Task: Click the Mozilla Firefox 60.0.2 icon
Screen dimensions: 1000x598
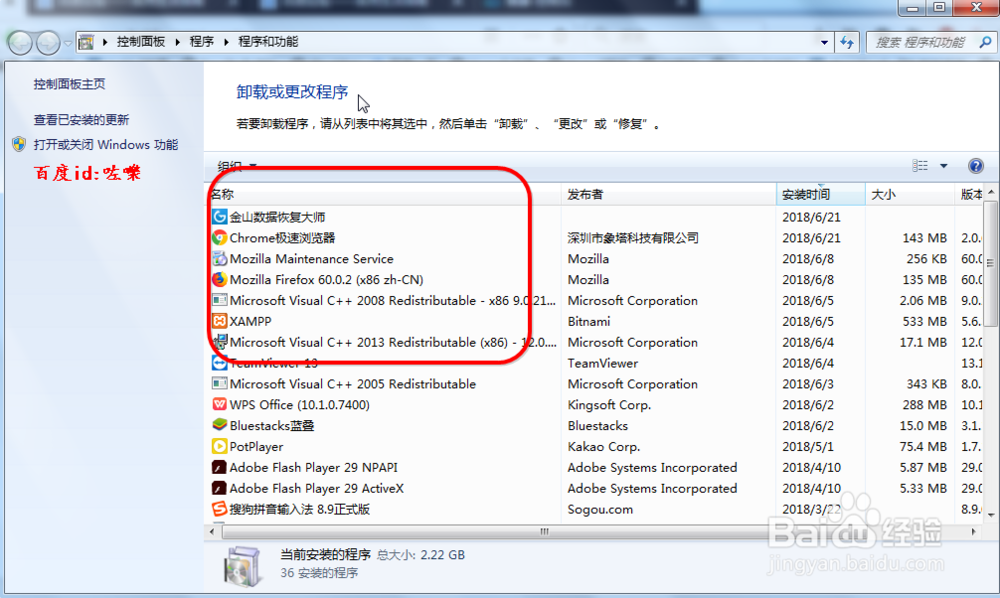Action: (x=219, y=279)
